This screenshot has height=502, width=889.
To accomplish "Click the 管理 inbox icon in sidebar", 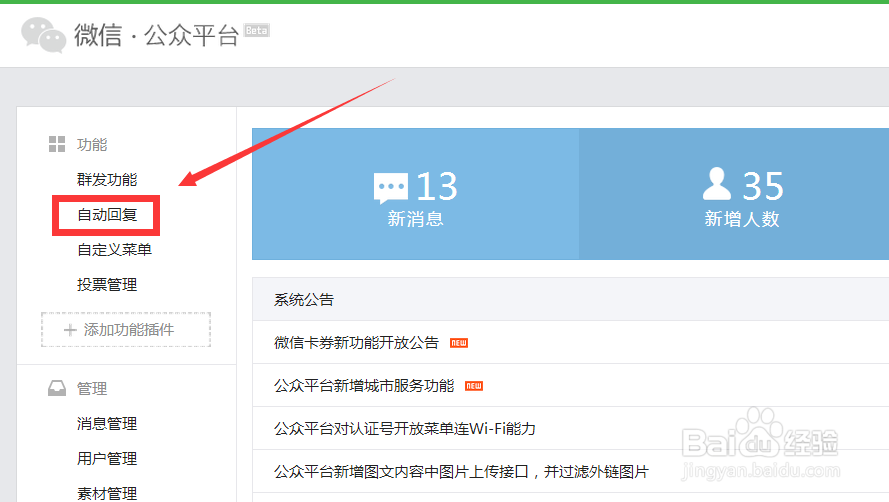I will tap(57, 388).
